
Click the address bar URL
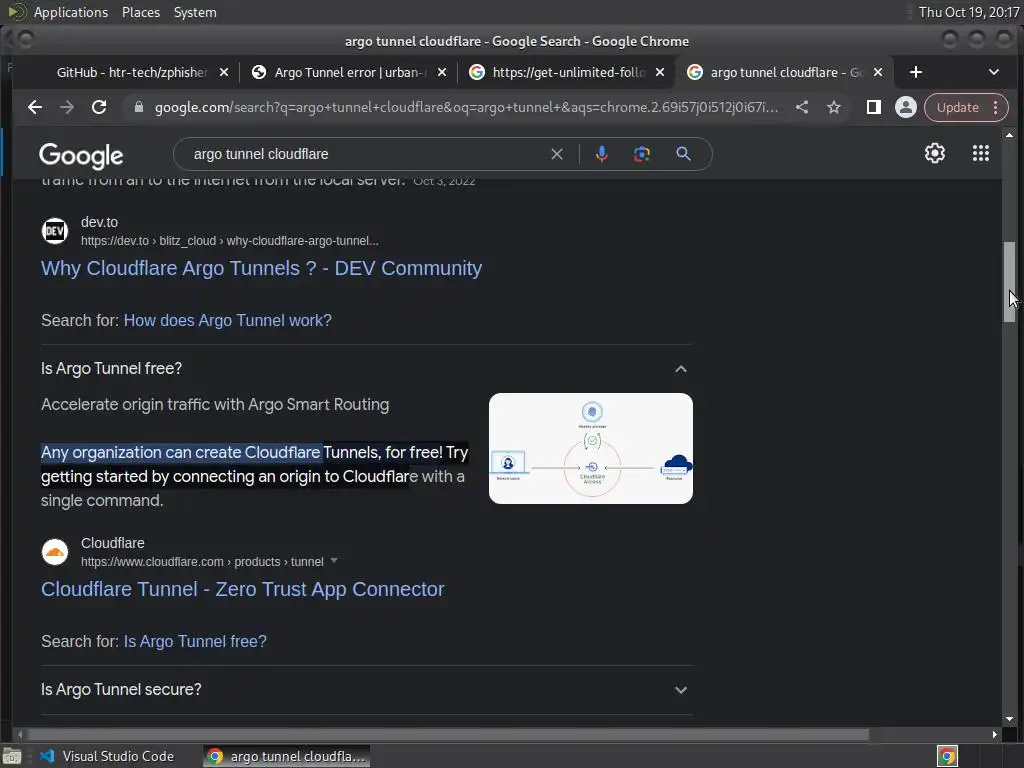(466, 107)
